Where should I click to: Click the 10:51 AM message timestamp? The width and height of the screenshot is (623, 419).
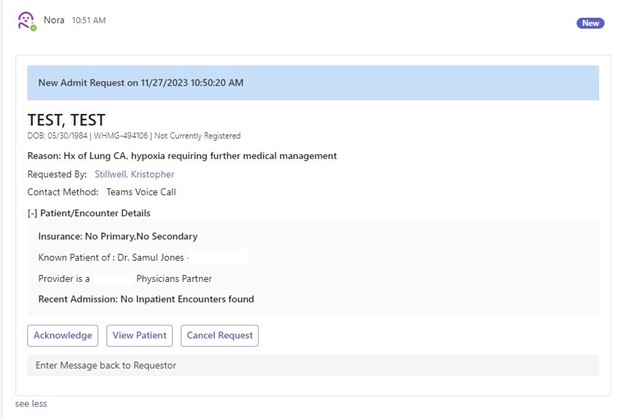89,21
